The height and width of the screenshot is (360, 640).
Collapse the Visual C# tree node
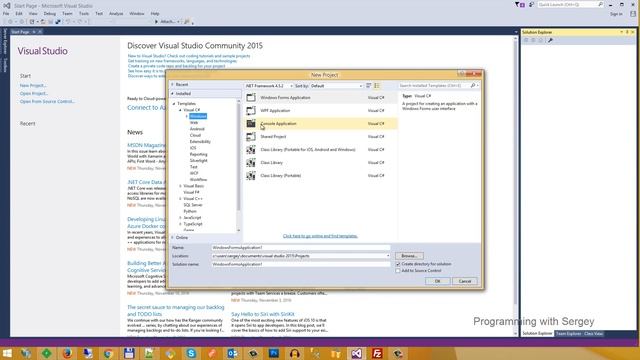pos(180,110)
